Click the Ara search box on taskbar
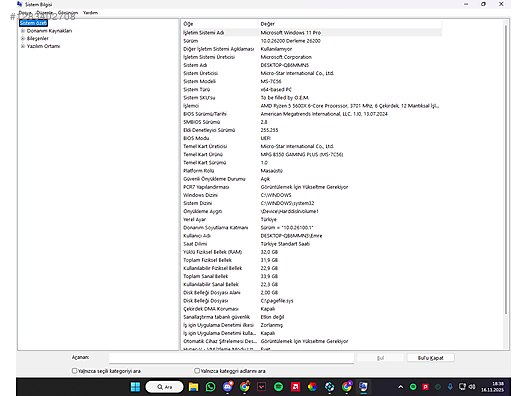This screenshot has height=396, width=528. point(164,387)
